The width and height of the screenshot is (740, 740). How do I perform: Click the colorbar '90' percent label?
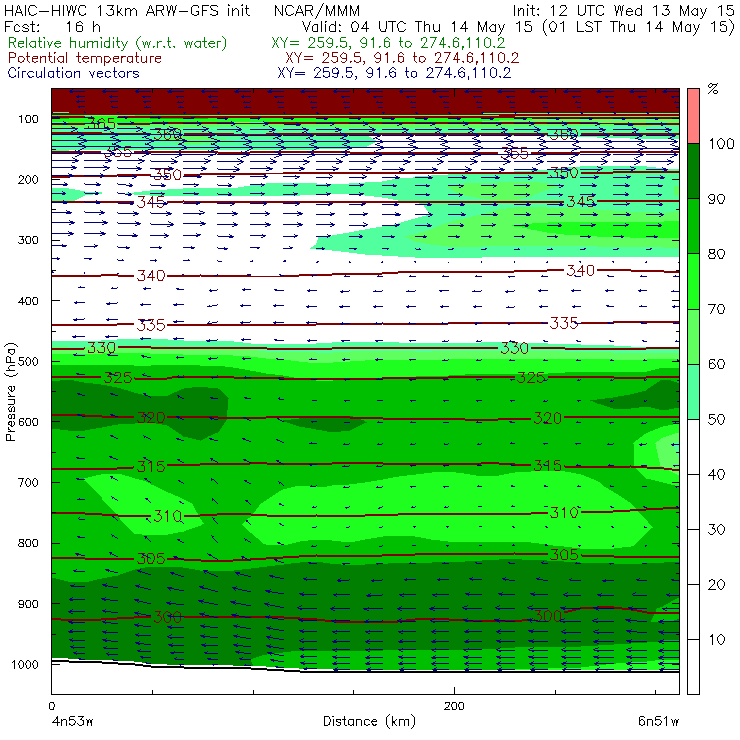point(716,199)
